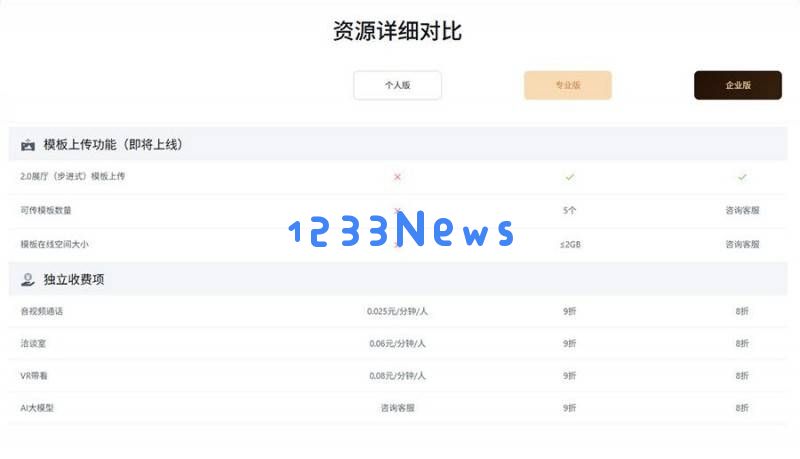Click the ≤2GB value for 模板在线空间大小
800x459 pixels.
(x=570, y=244)
